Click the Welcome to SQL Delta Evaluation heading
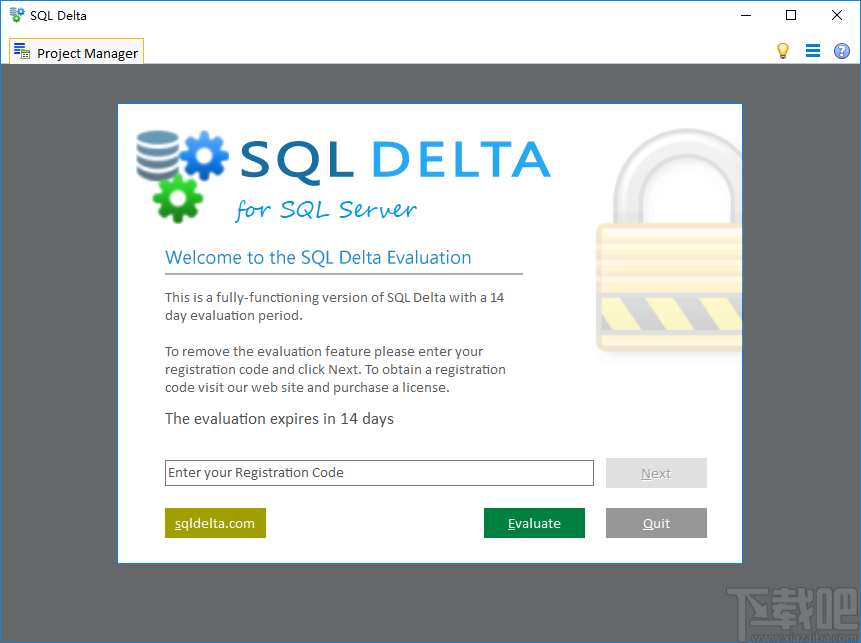861x643 pixels. point(318,257)
